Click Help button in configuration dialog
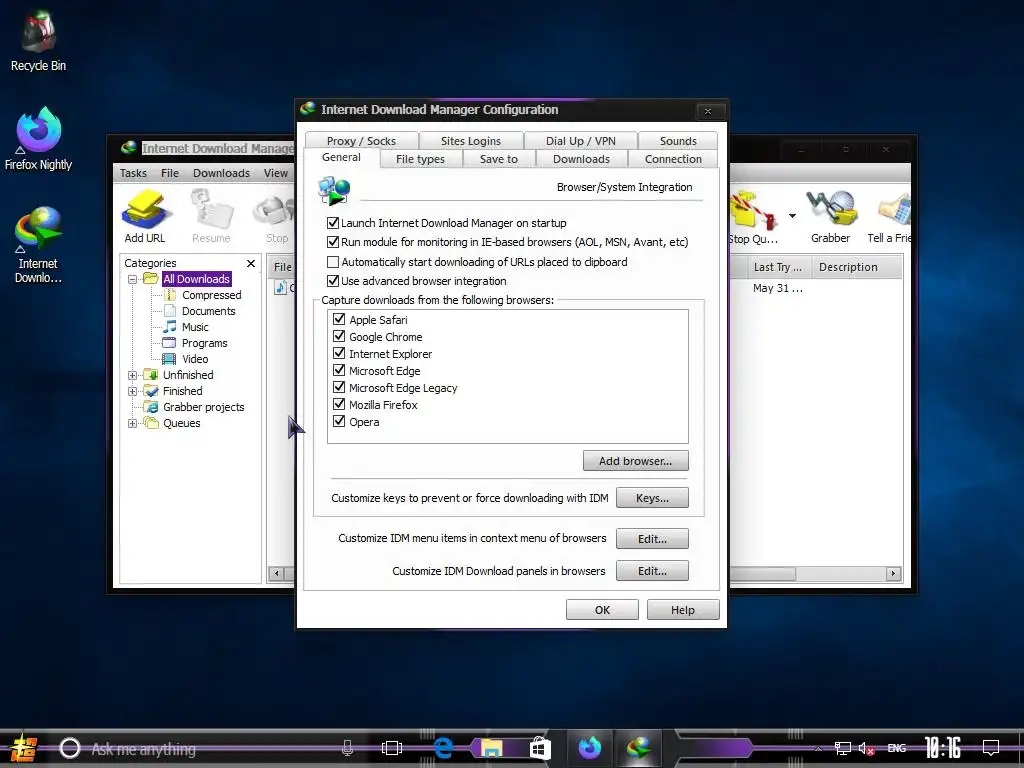 point(683,610)
